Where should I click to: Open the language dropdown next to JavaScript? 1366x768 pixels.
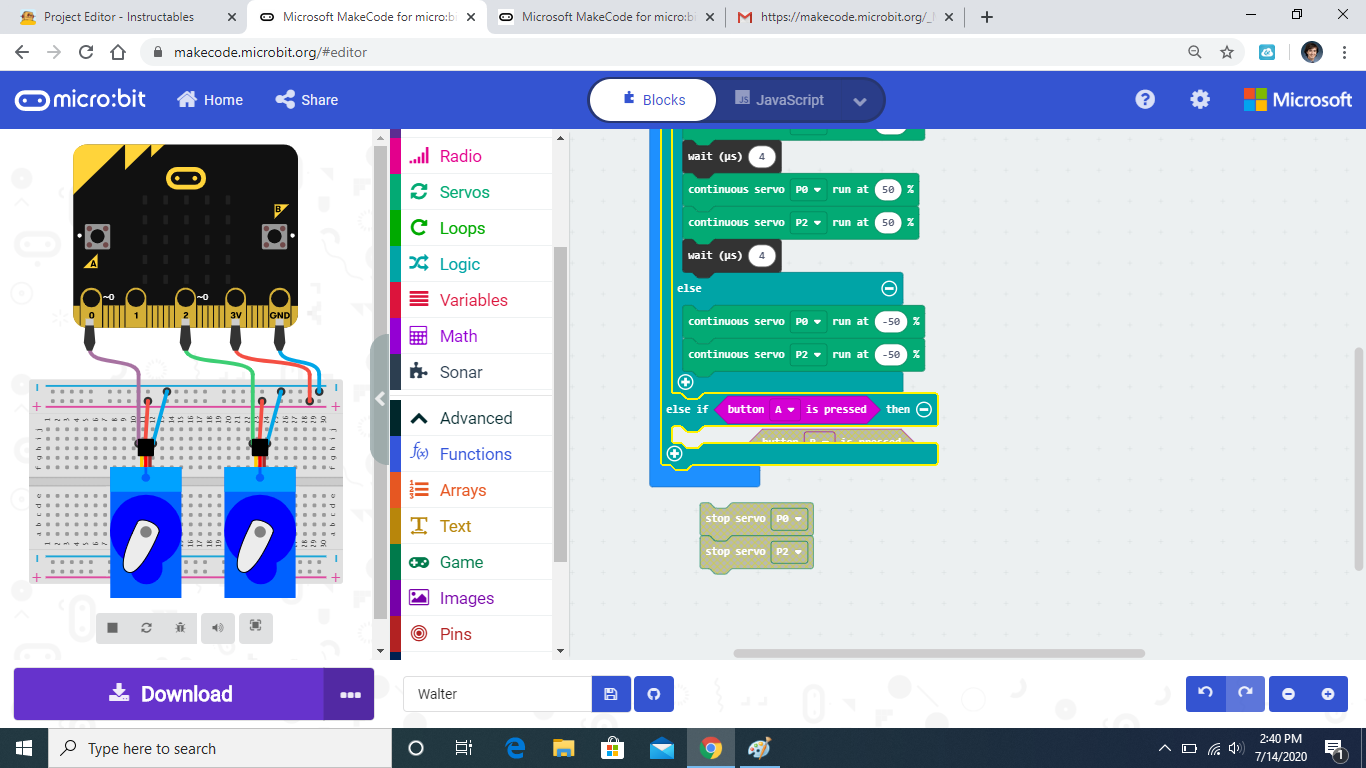[860, 101]
